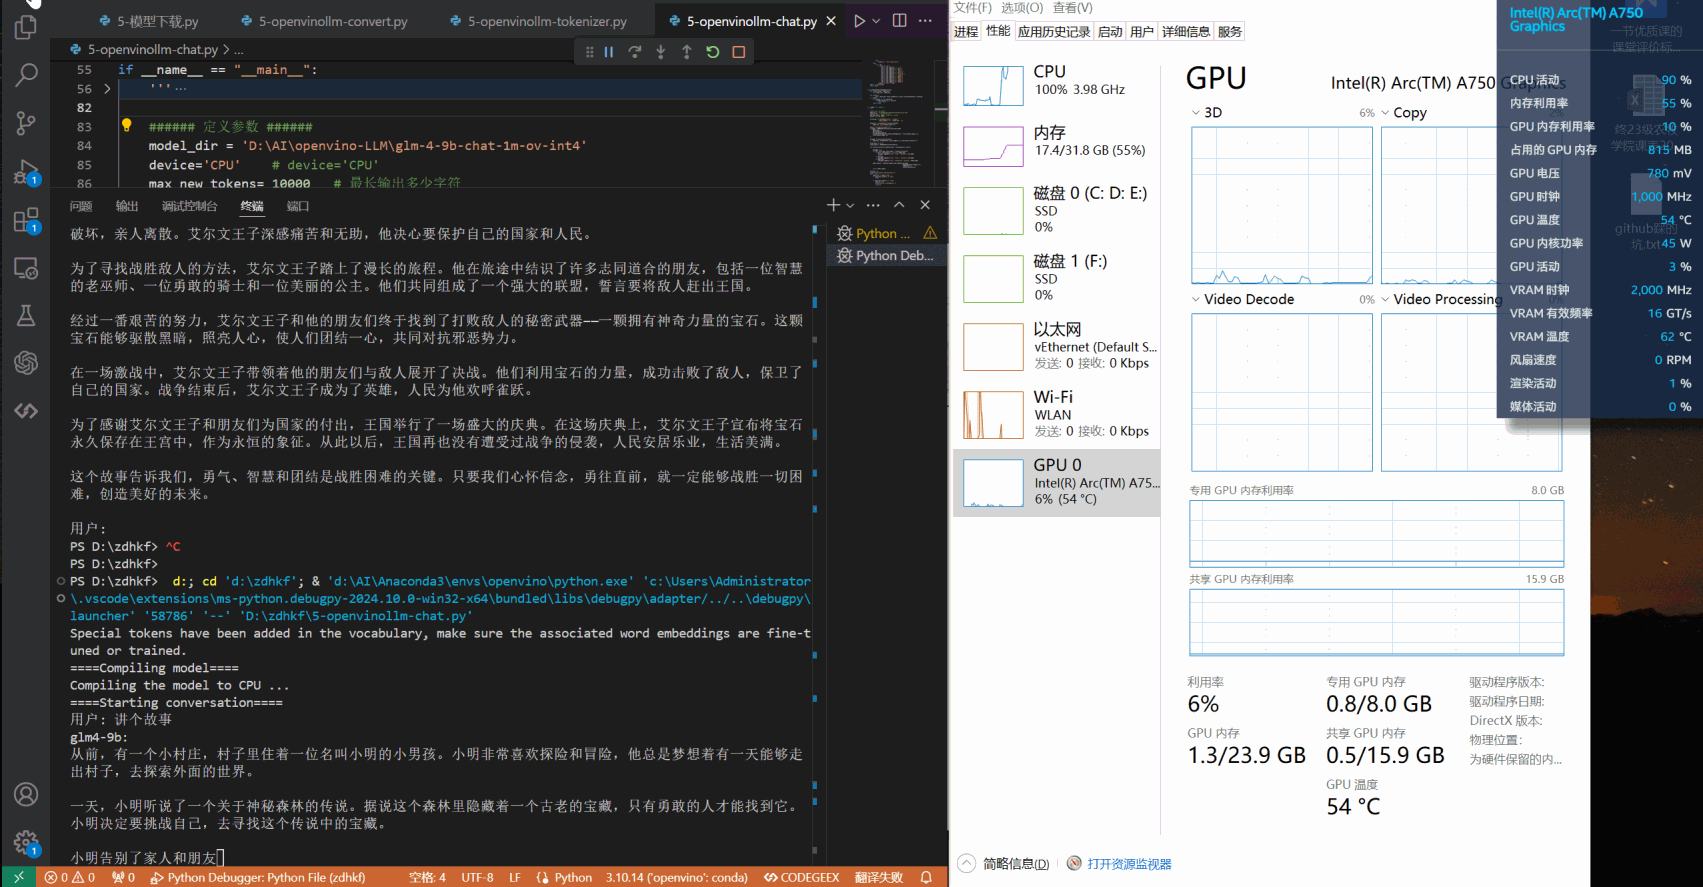This screenshot has height=887, width=1703.
Task: Select the Wi-Fi WLAN entry
Action: (1057, 414)
